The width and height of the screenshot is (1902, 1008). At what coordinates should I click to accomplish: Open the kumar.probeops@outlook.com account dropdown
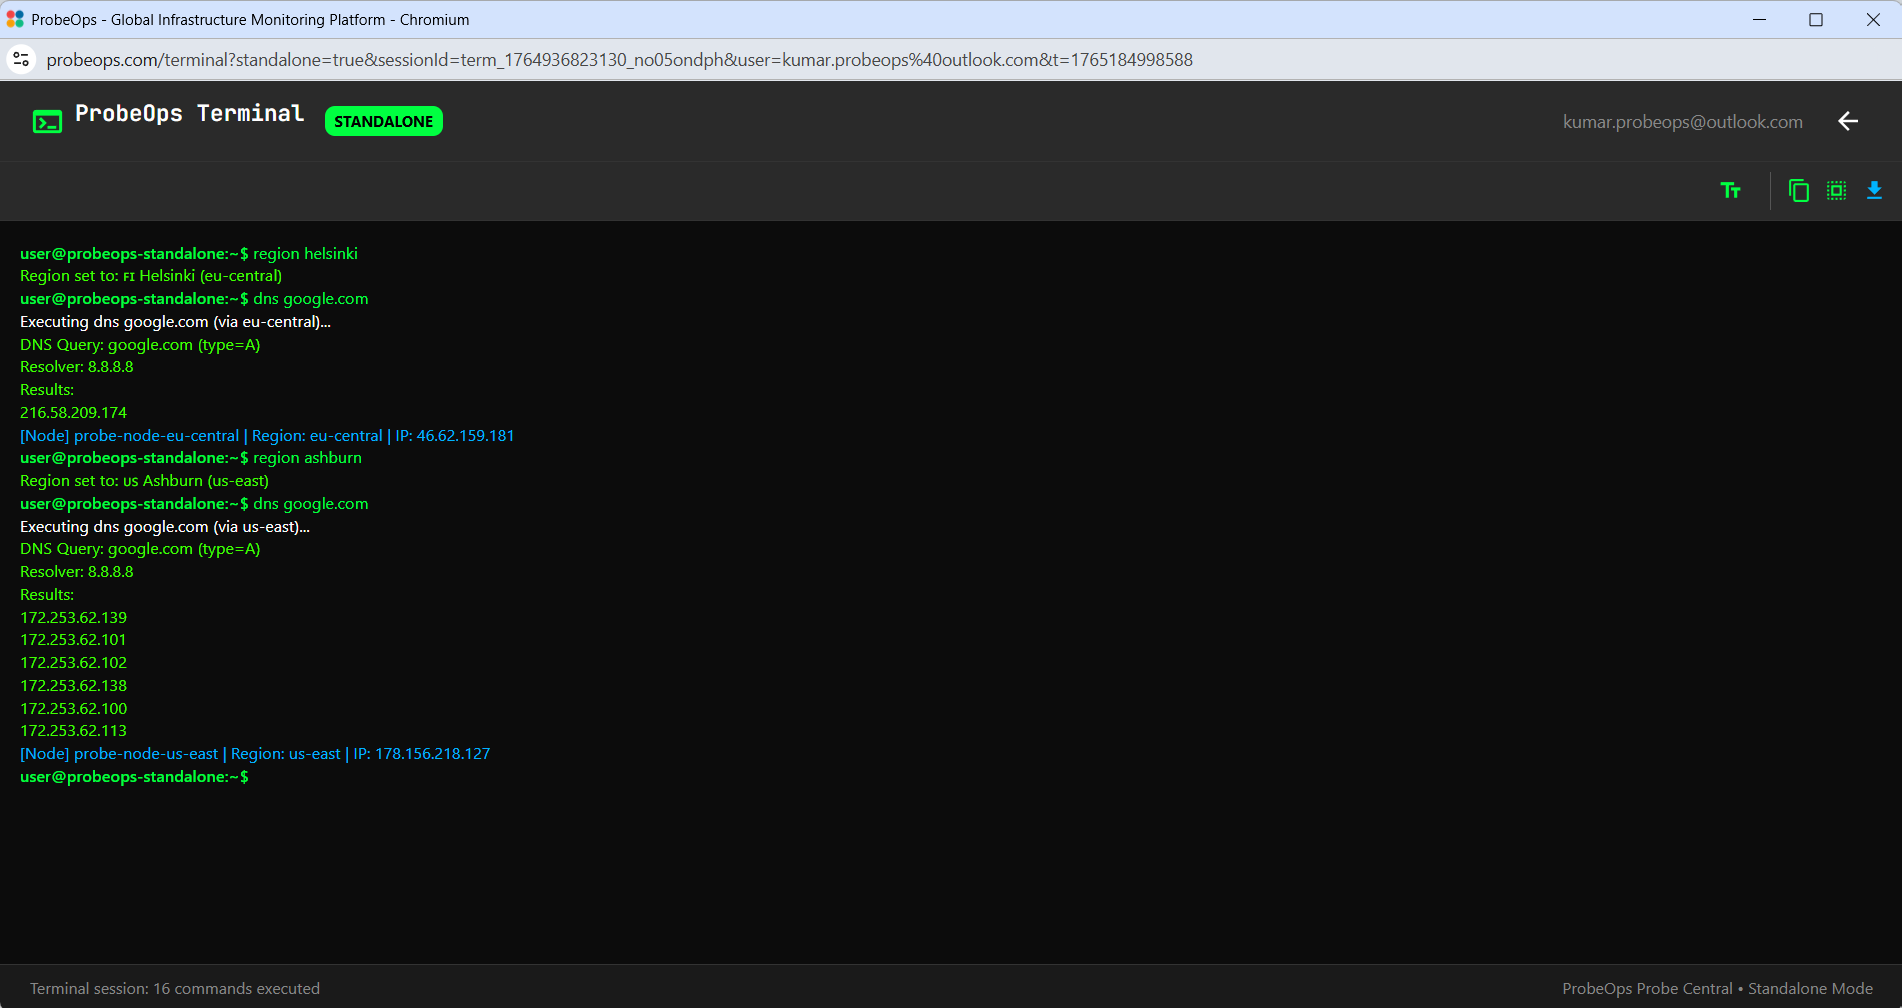pos(1683,121)
